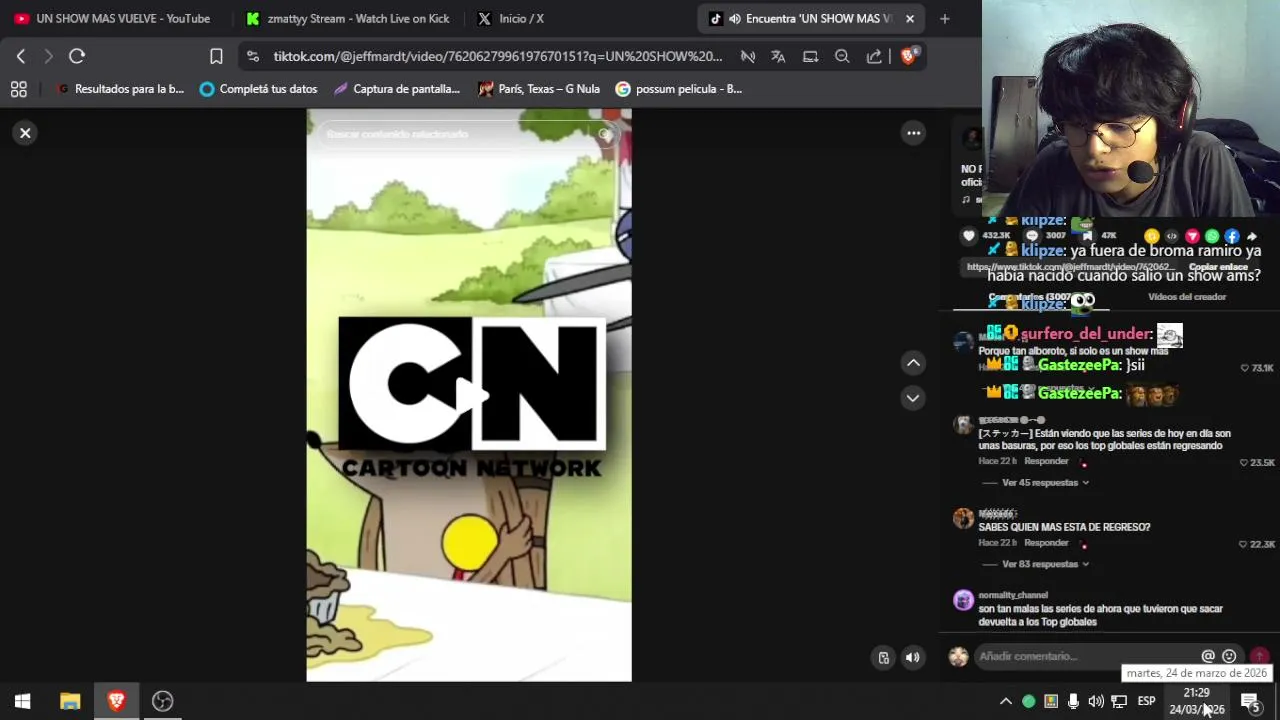This screenshot has height=720, width=1280.
Task: Open 'Resultados para la b...' bookmark
Action: [120, 89]
